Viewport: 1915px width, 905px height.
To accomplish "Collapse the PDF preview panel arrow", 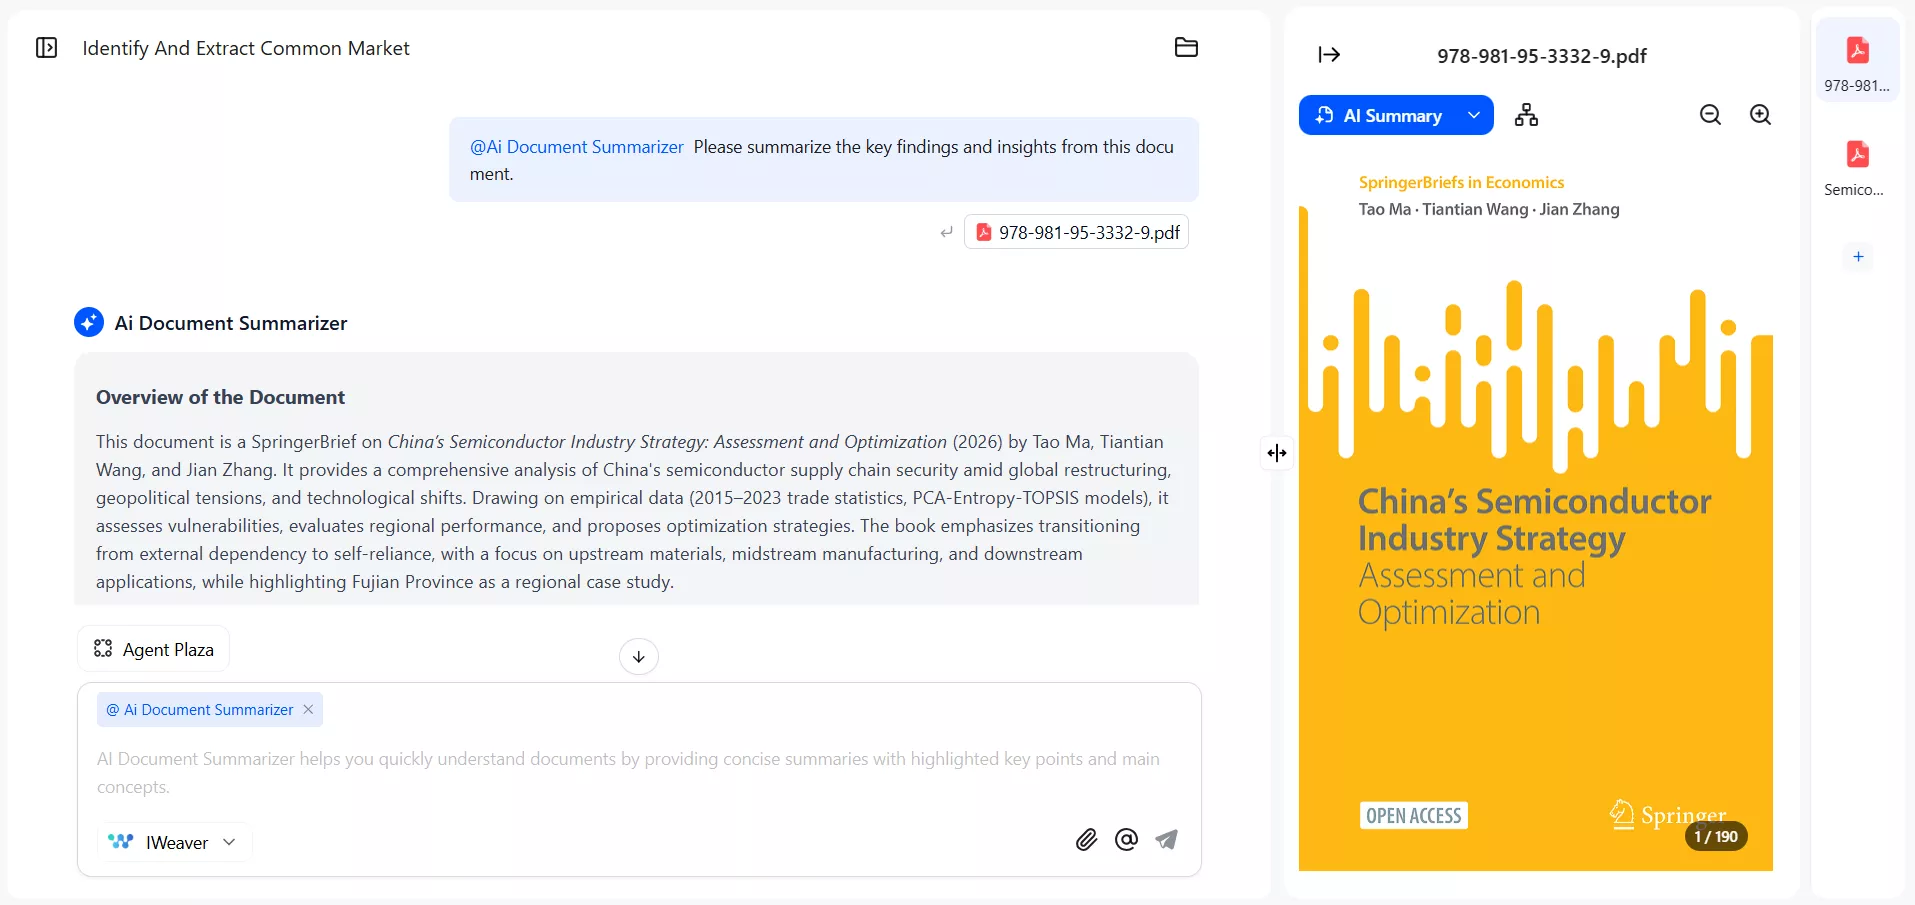I will pos(1329,55).
